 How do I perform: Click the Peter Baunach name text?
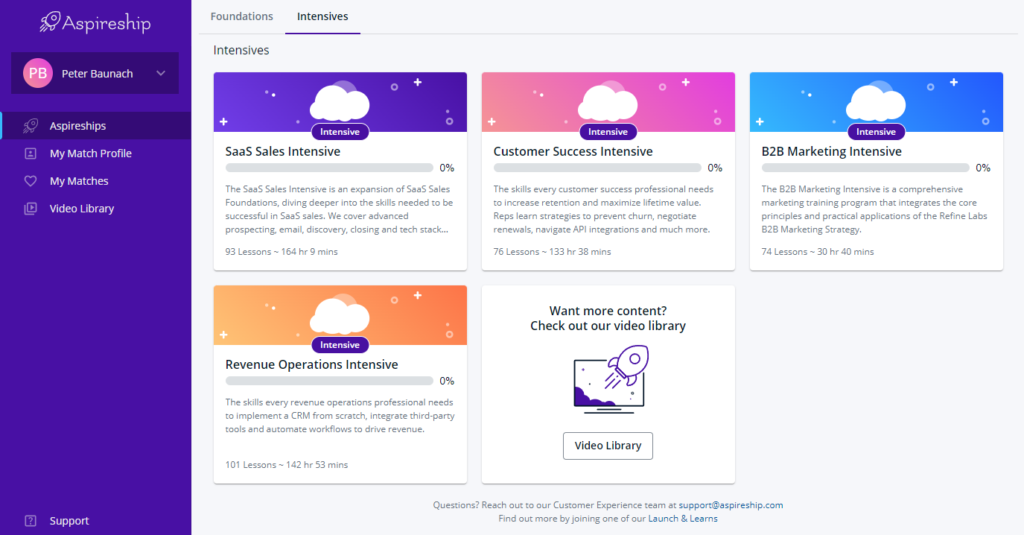tap(97, 74)
